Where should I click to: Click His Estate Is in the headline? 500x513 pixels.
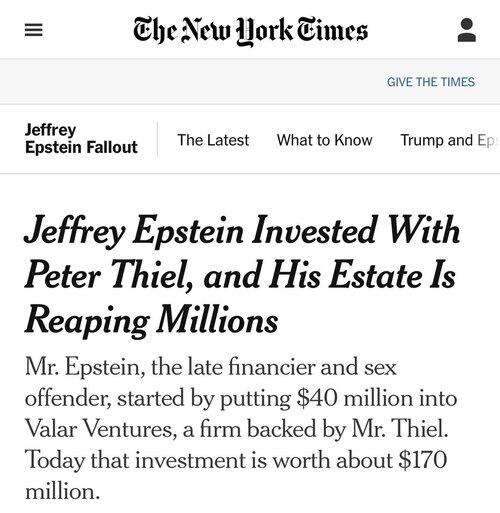click(x=362, y=276)
